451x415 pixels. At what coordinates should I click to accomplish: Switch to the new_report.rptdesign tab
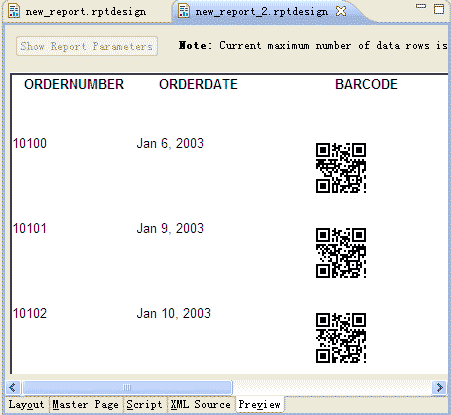pos(86,12)
